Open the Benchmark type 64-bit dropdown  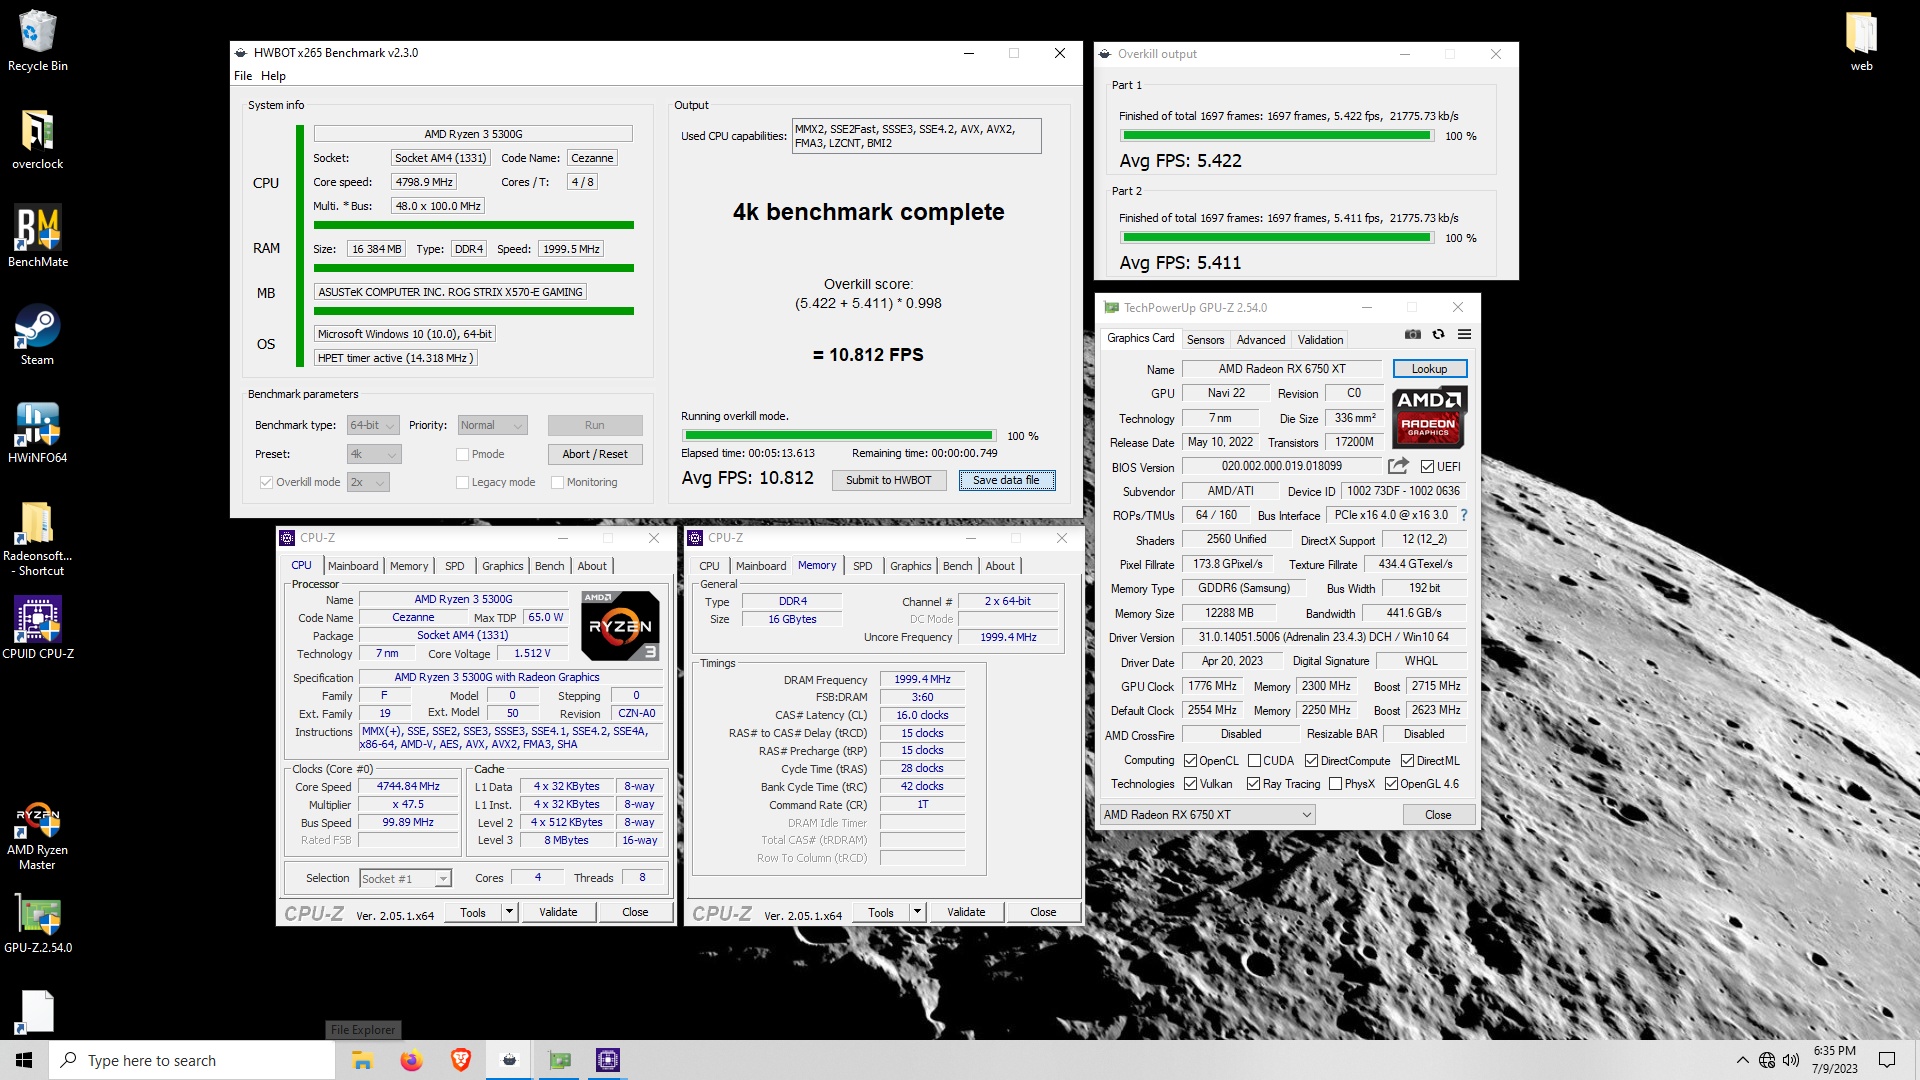click(x=373, y=425)
